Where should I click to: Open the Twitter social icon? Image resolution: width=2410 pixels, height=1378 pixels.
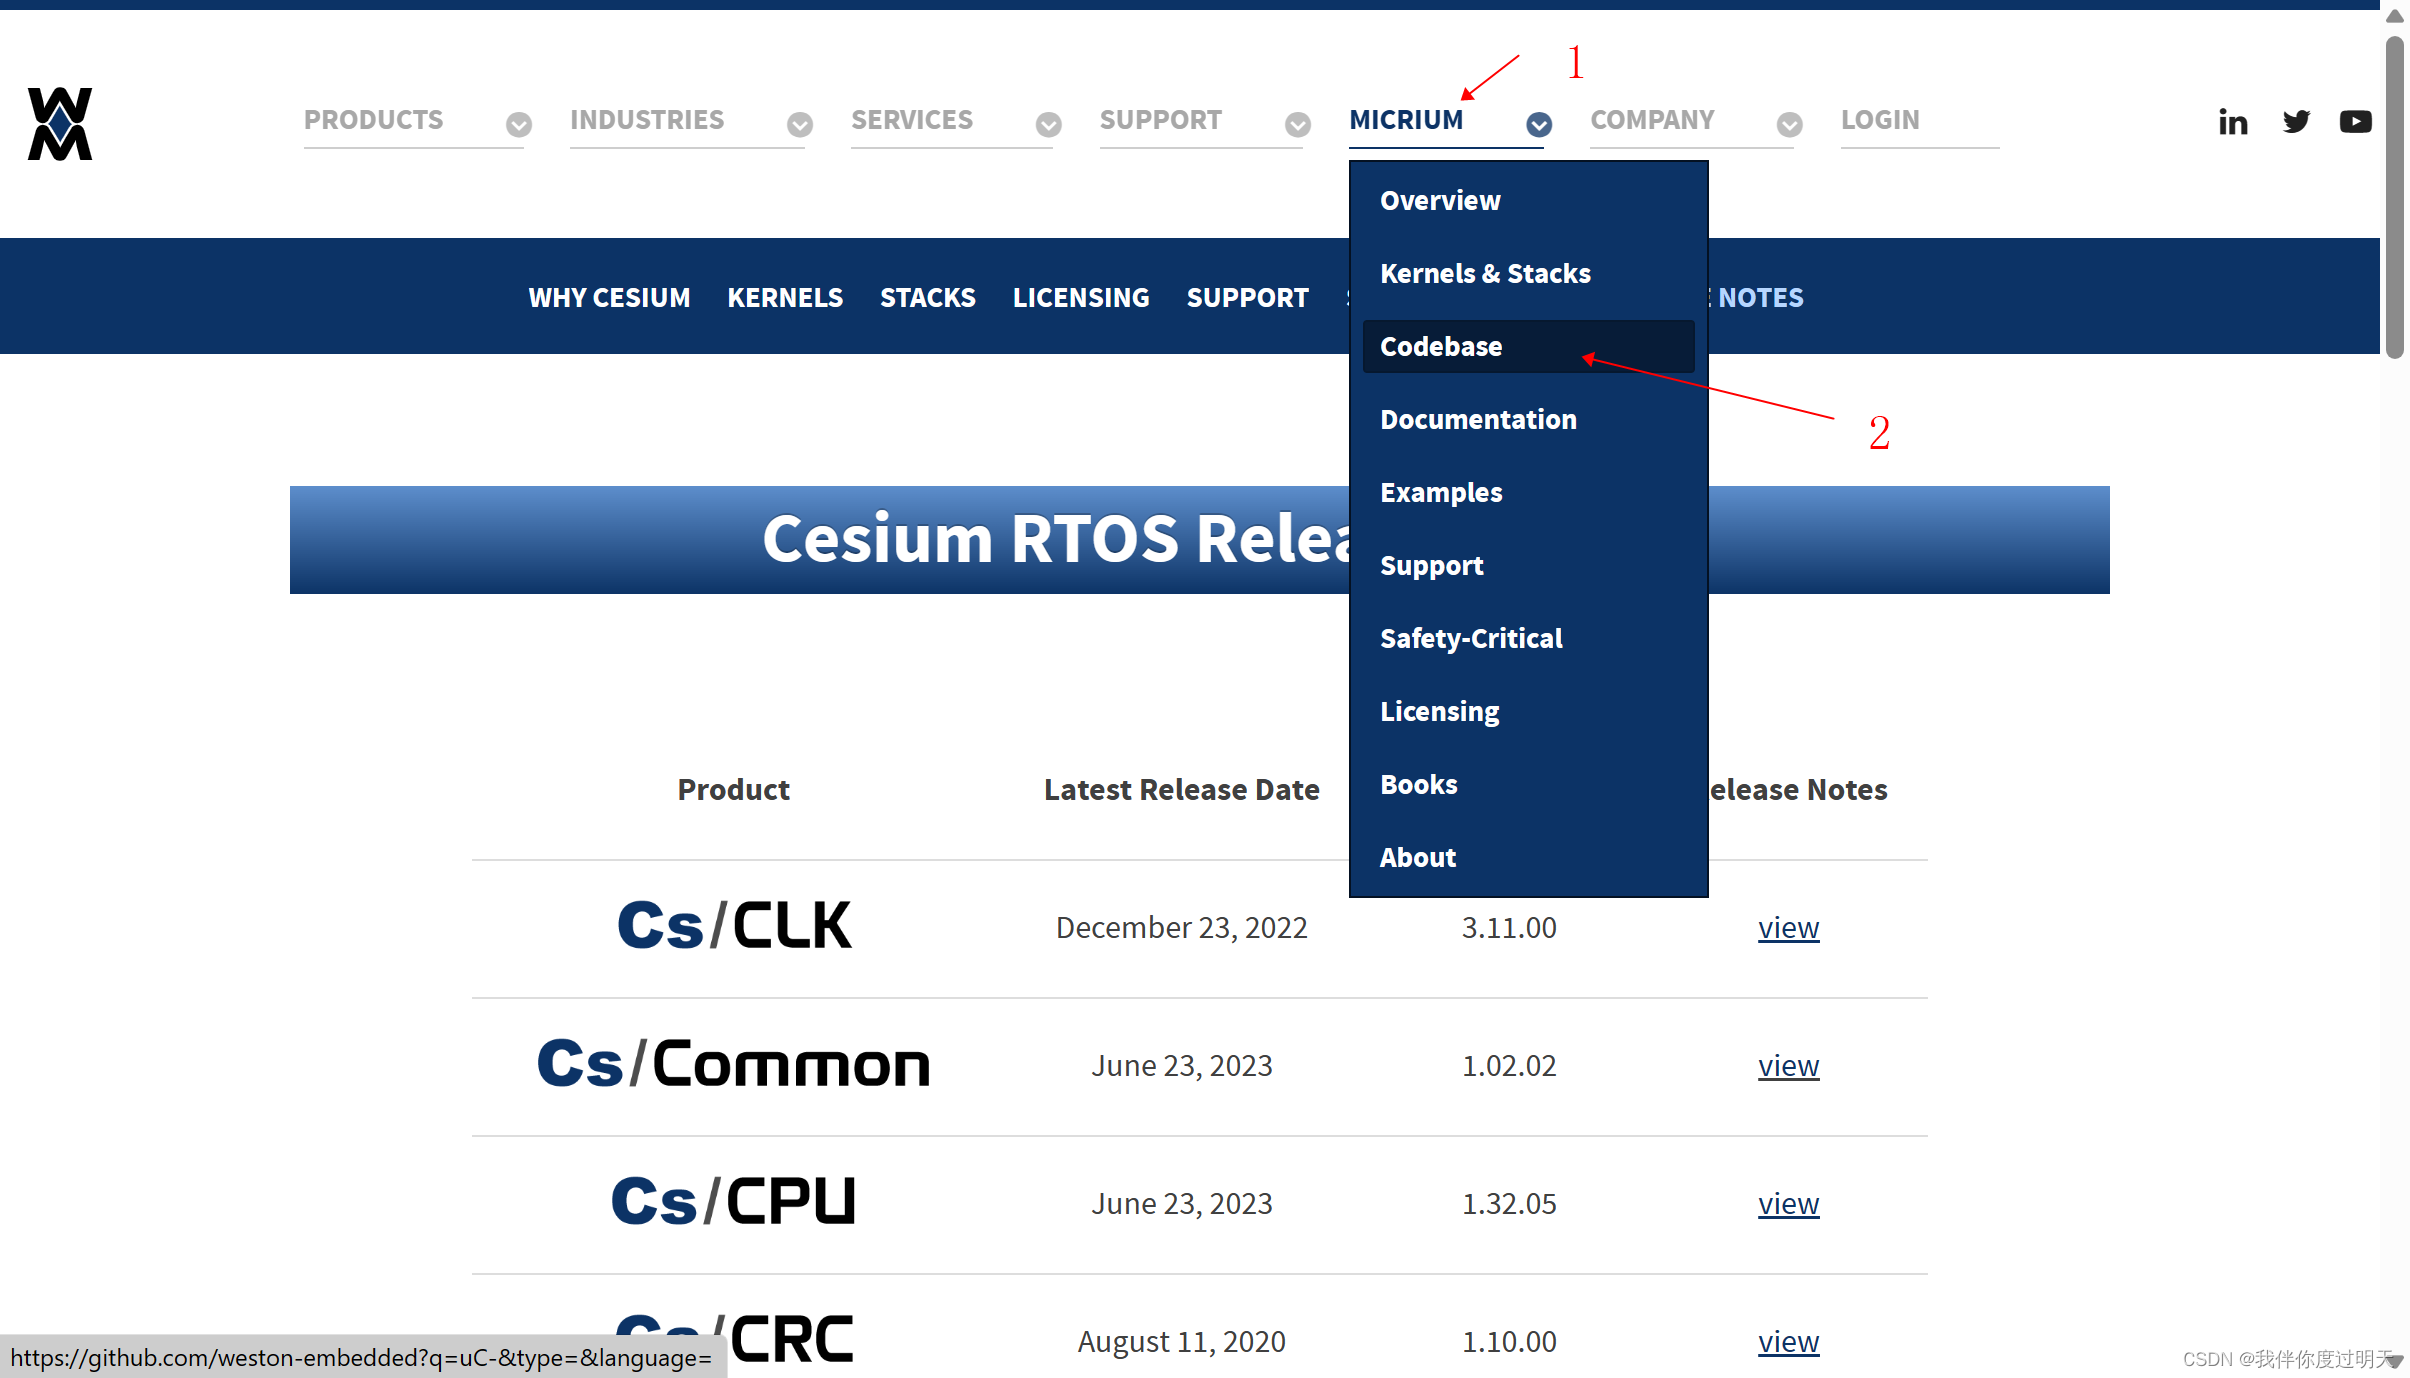tap(2296, 122)
